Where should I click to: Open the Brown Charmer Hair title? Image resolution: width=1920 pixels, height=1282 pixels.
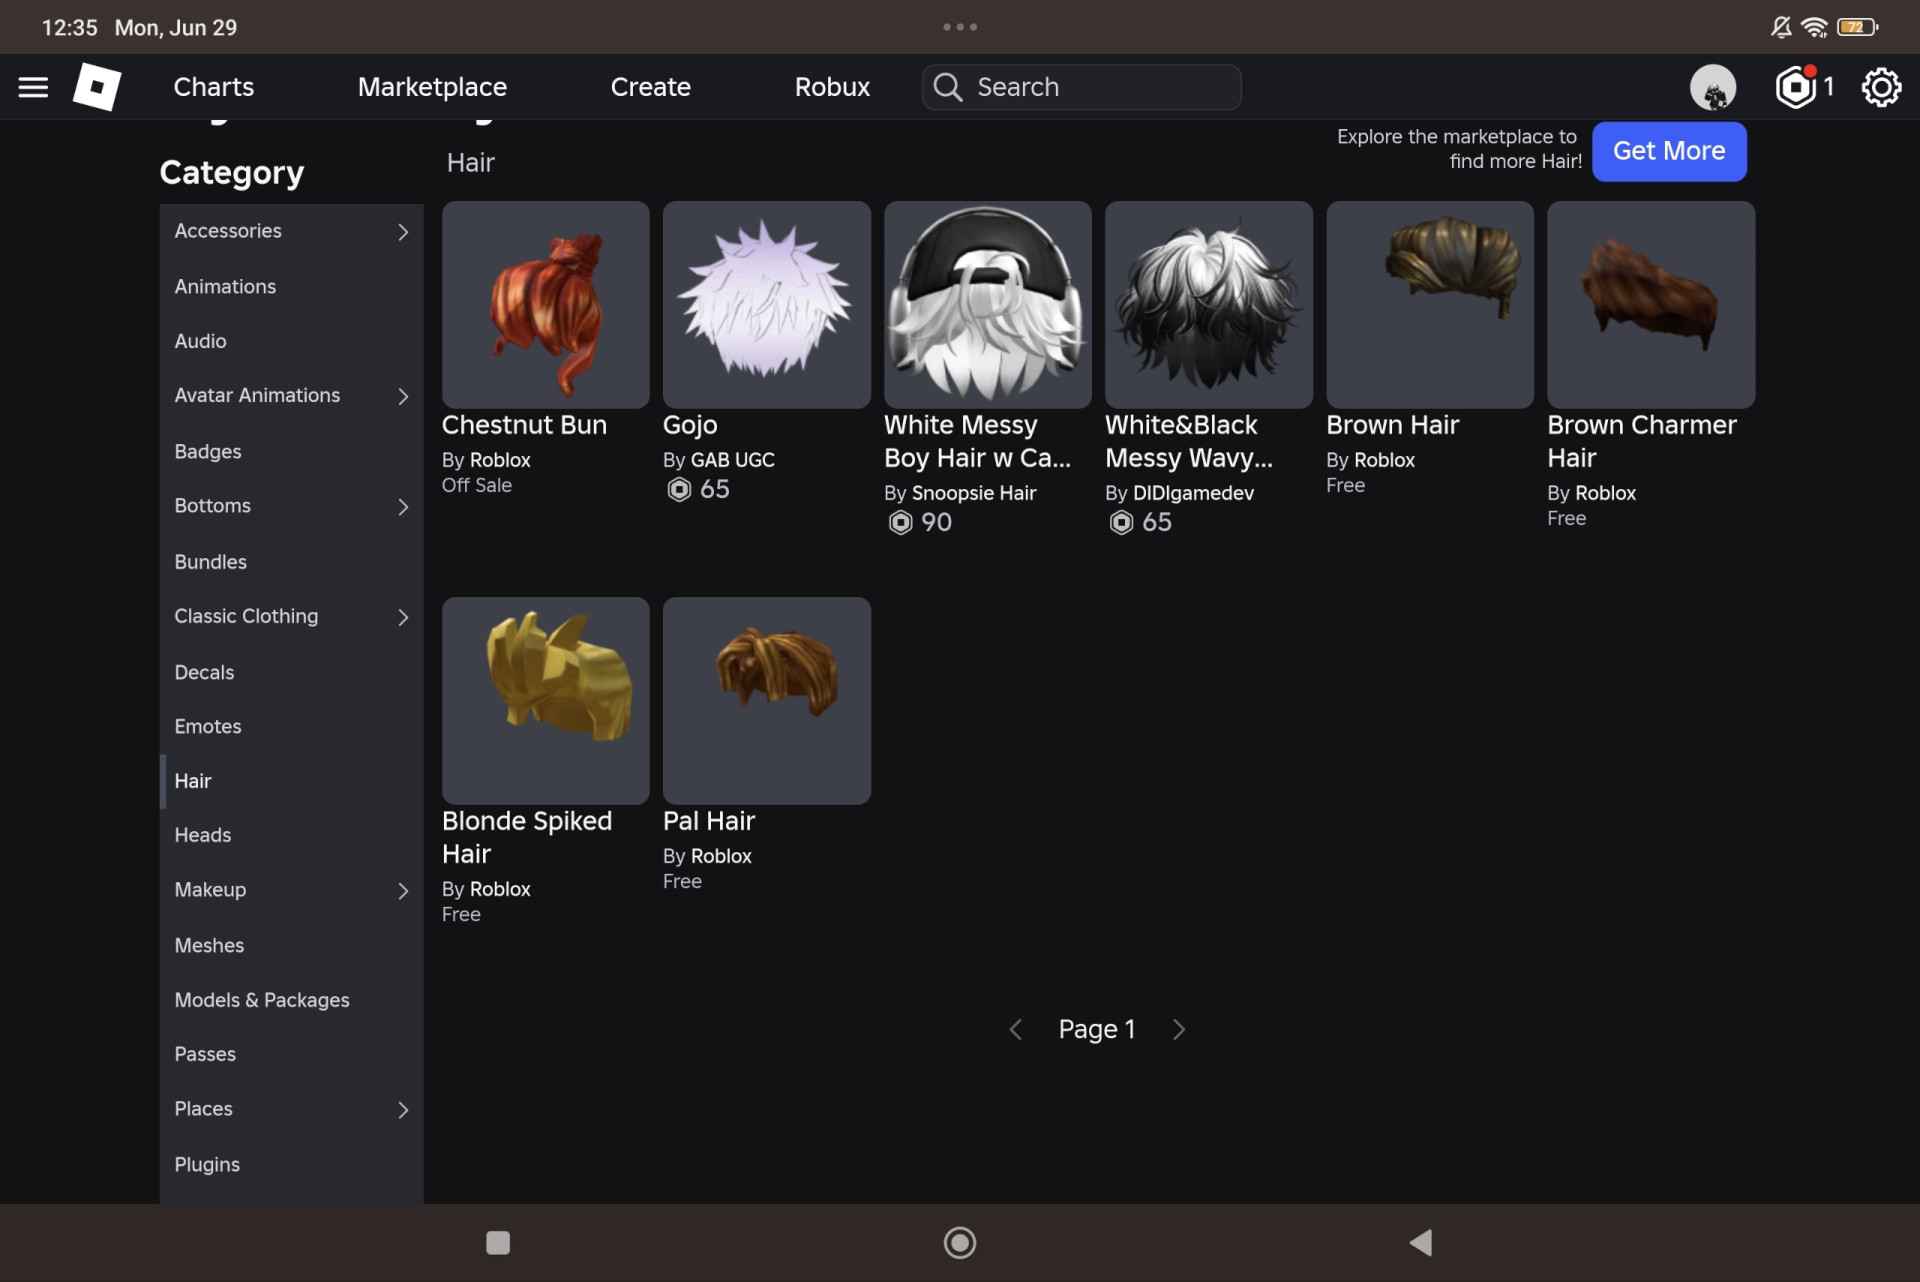[1642, 441]
